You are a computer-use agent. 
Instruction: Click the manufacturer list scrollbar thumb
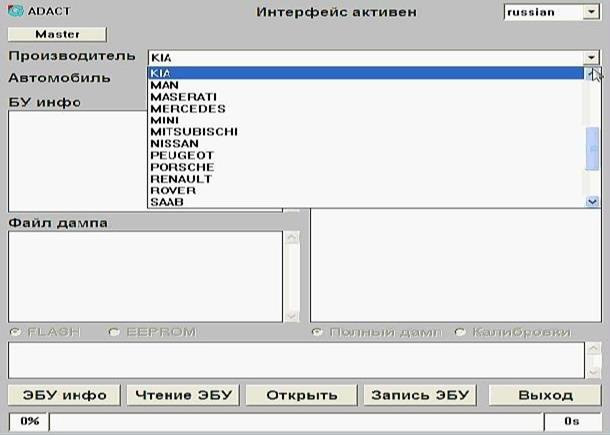[x=592, y=149]
